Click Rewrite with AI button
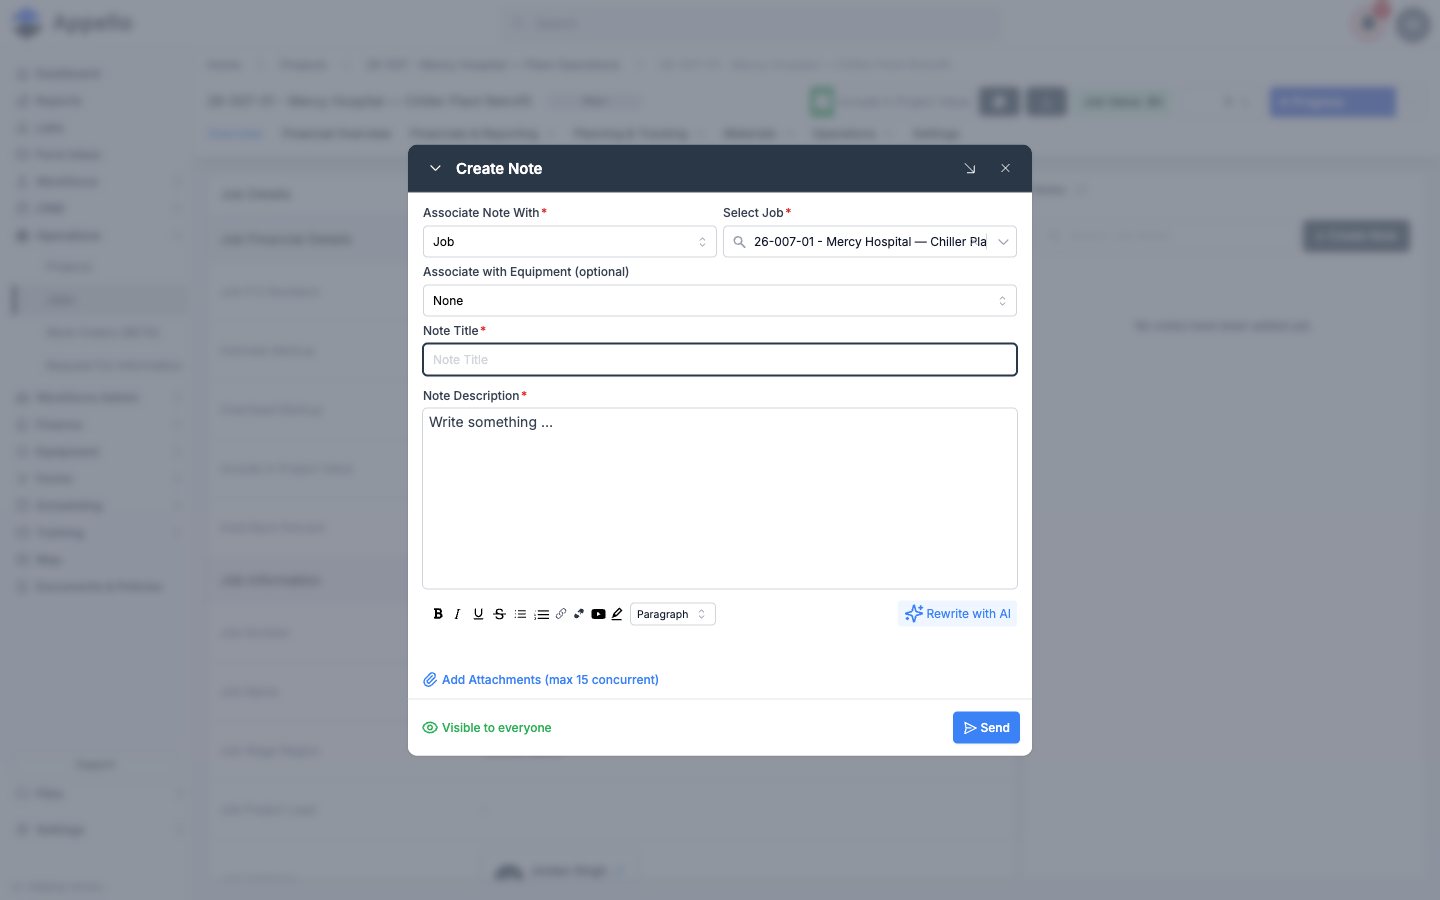Image resolution: width=1440 pixels, height=900 pixels. (x=957, y=614)
